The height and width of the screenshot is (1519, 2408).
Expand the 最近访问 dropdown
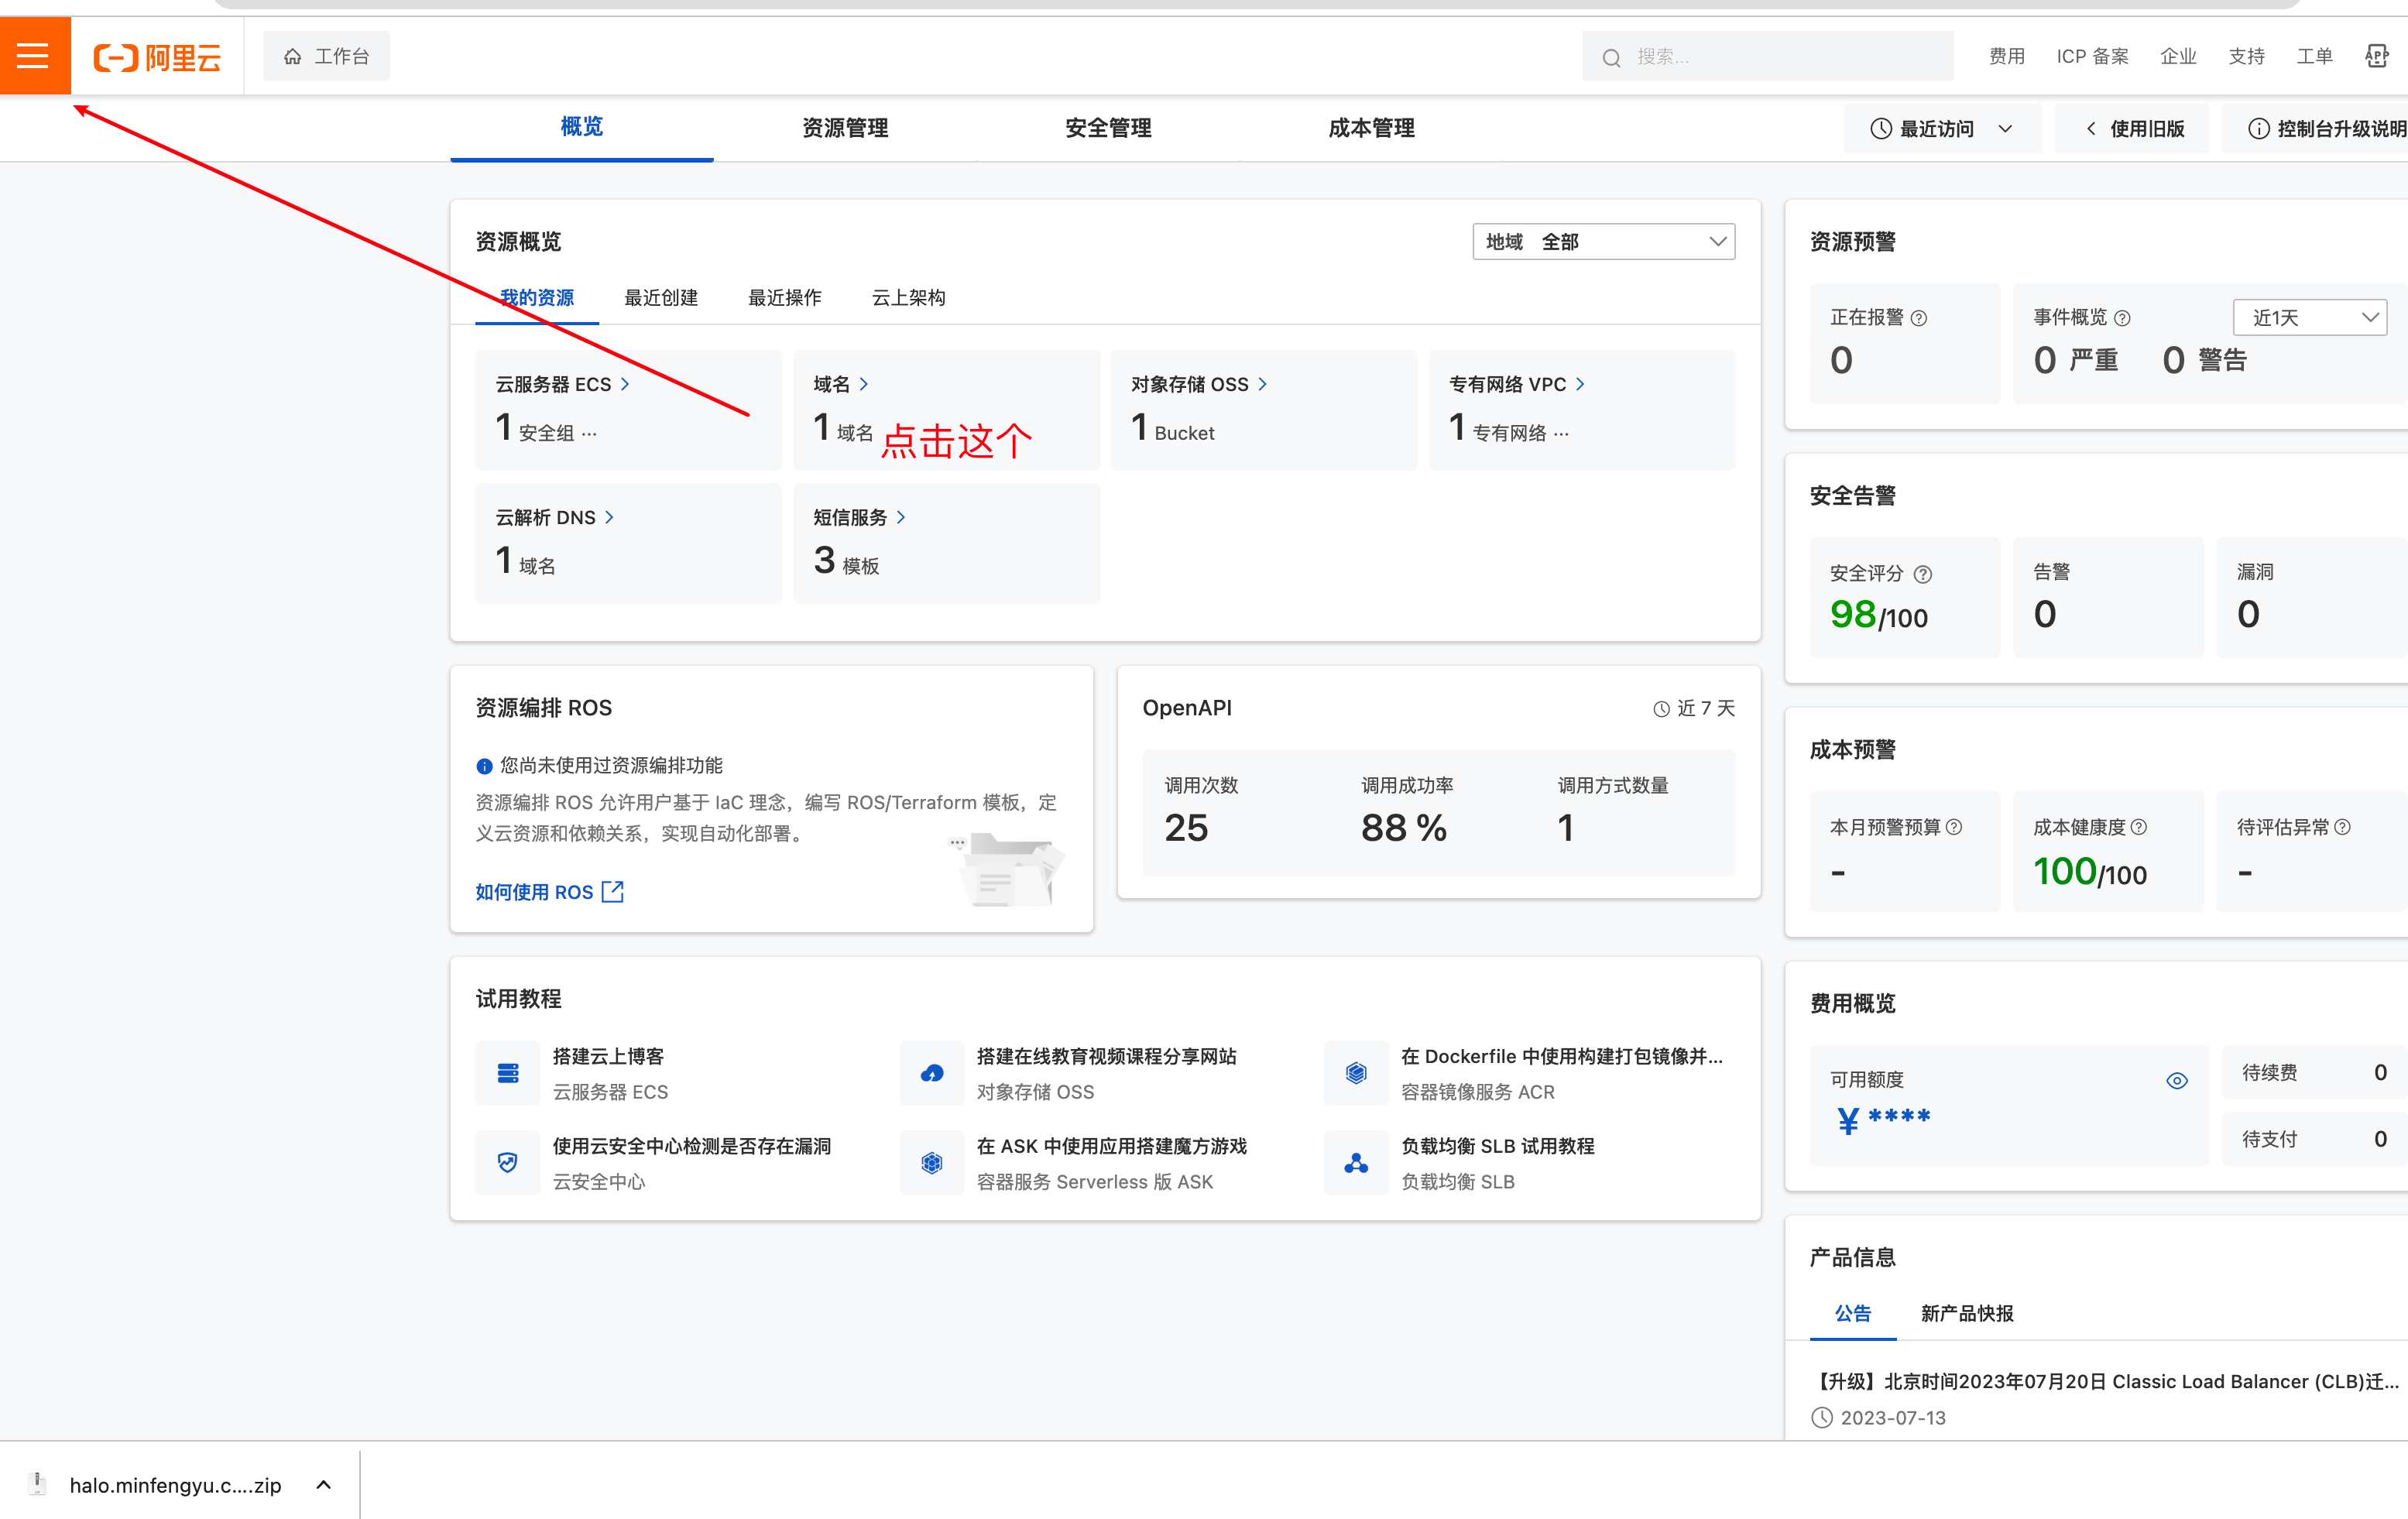[x=1941, y=129]
